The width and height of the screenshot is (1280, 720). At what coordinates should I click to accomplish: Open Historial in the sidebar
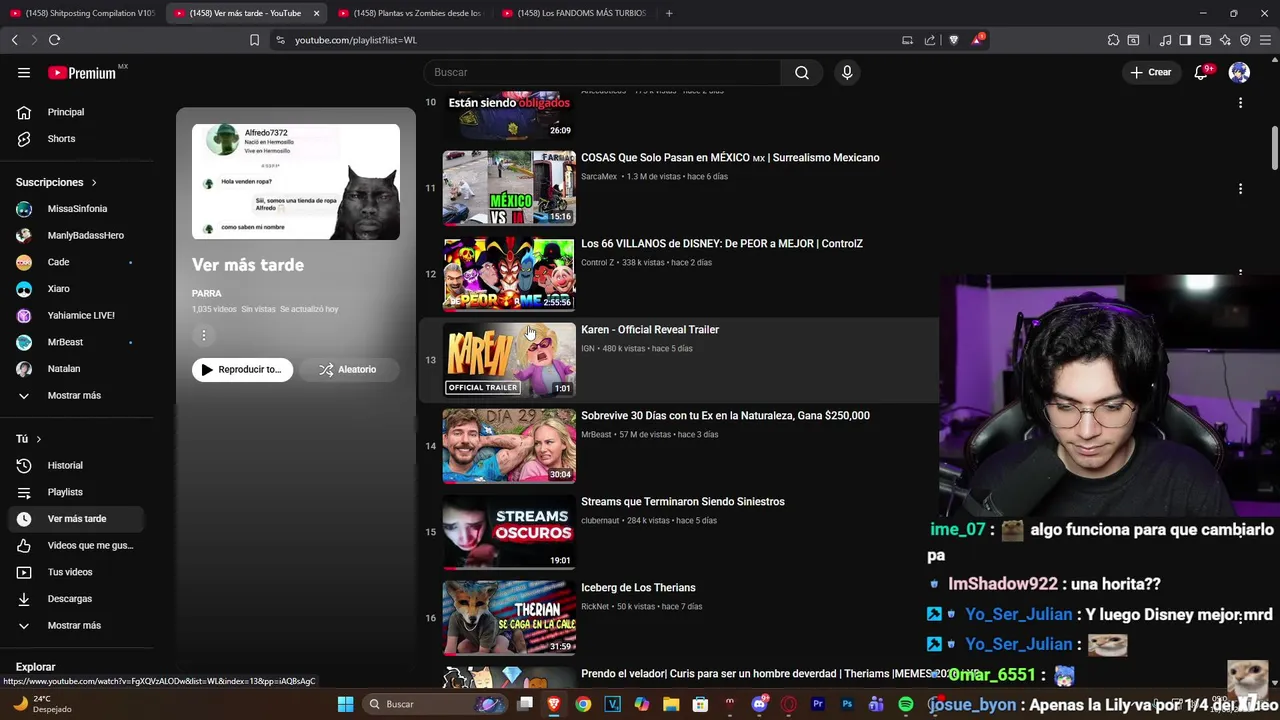[78, 465]
